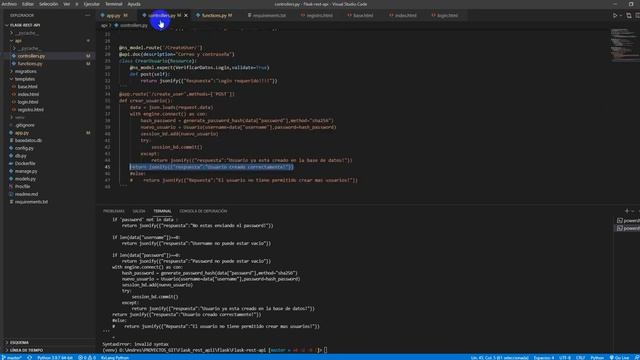Image resolution: width=640 pixels, height=360 pixels.
Task: Open the Editar menu
Action: point(28,4)
